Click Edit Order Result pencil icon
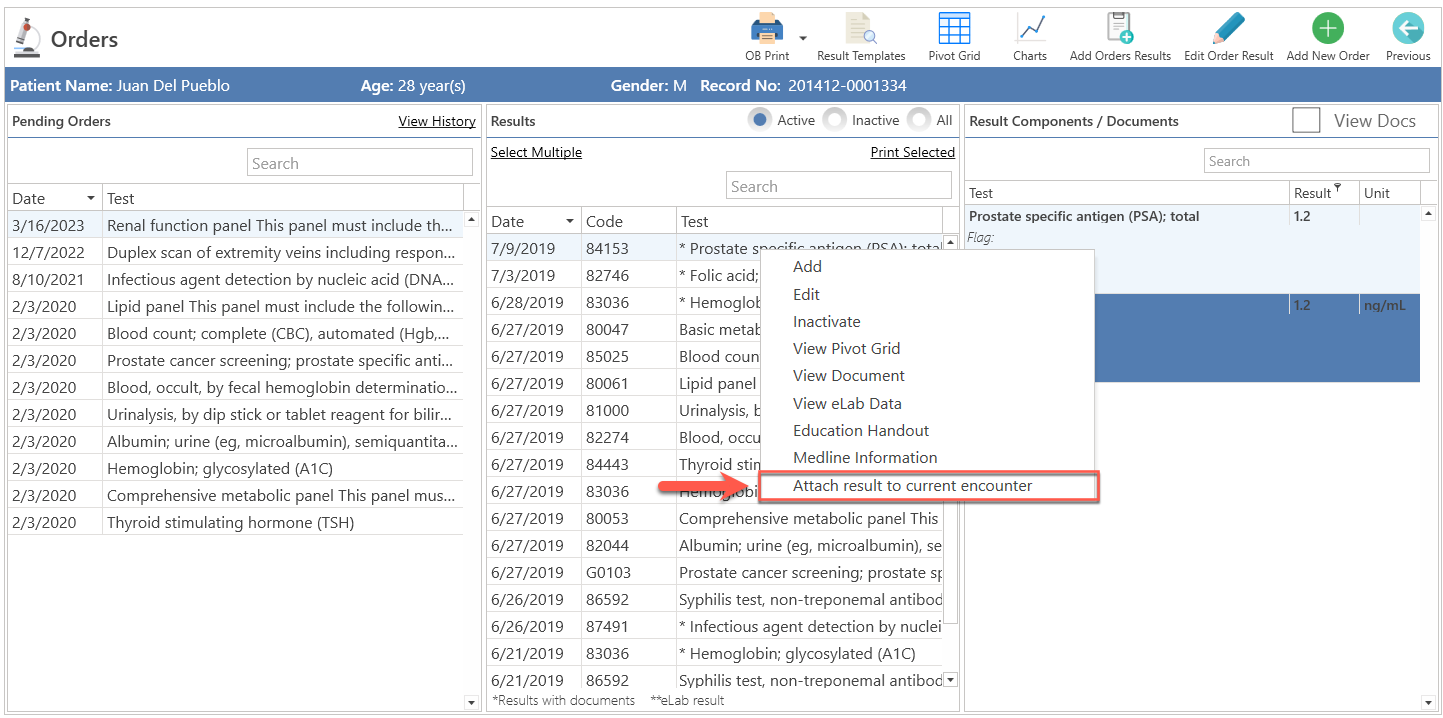 pyautogui.click(x=1228, y=29)
